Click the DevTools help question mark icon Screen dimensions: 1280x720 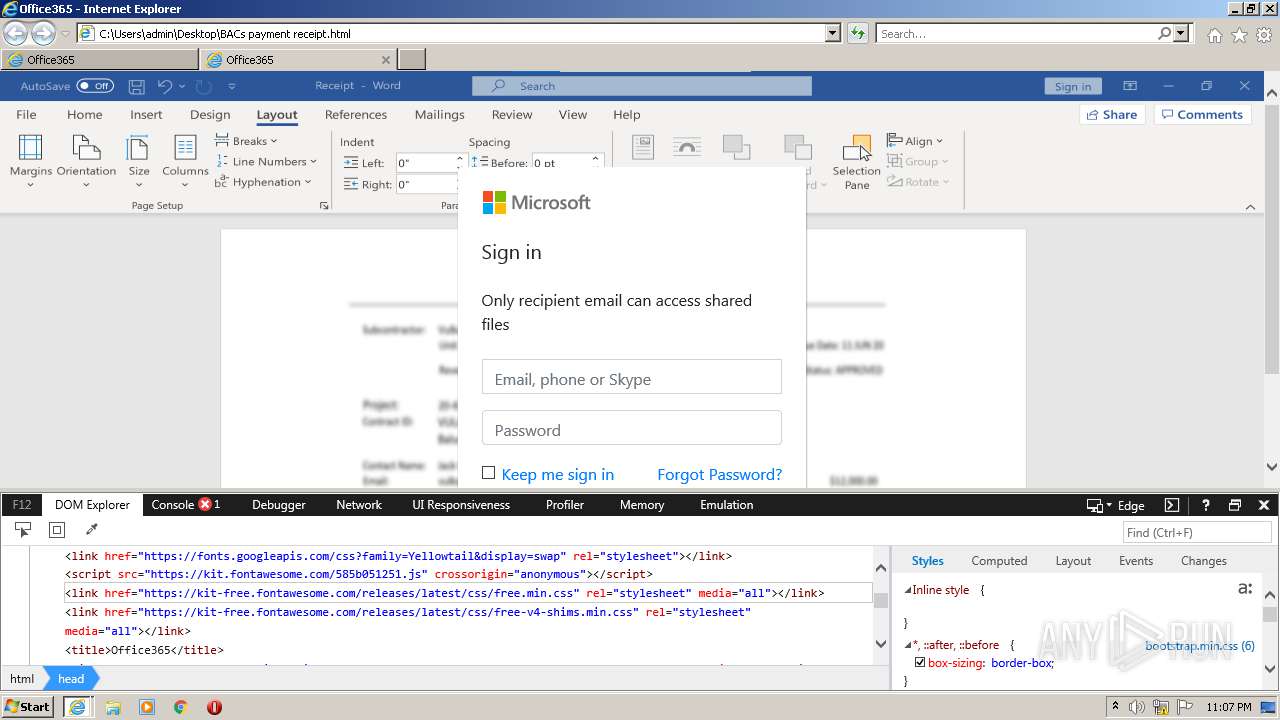click(1206, 505)
